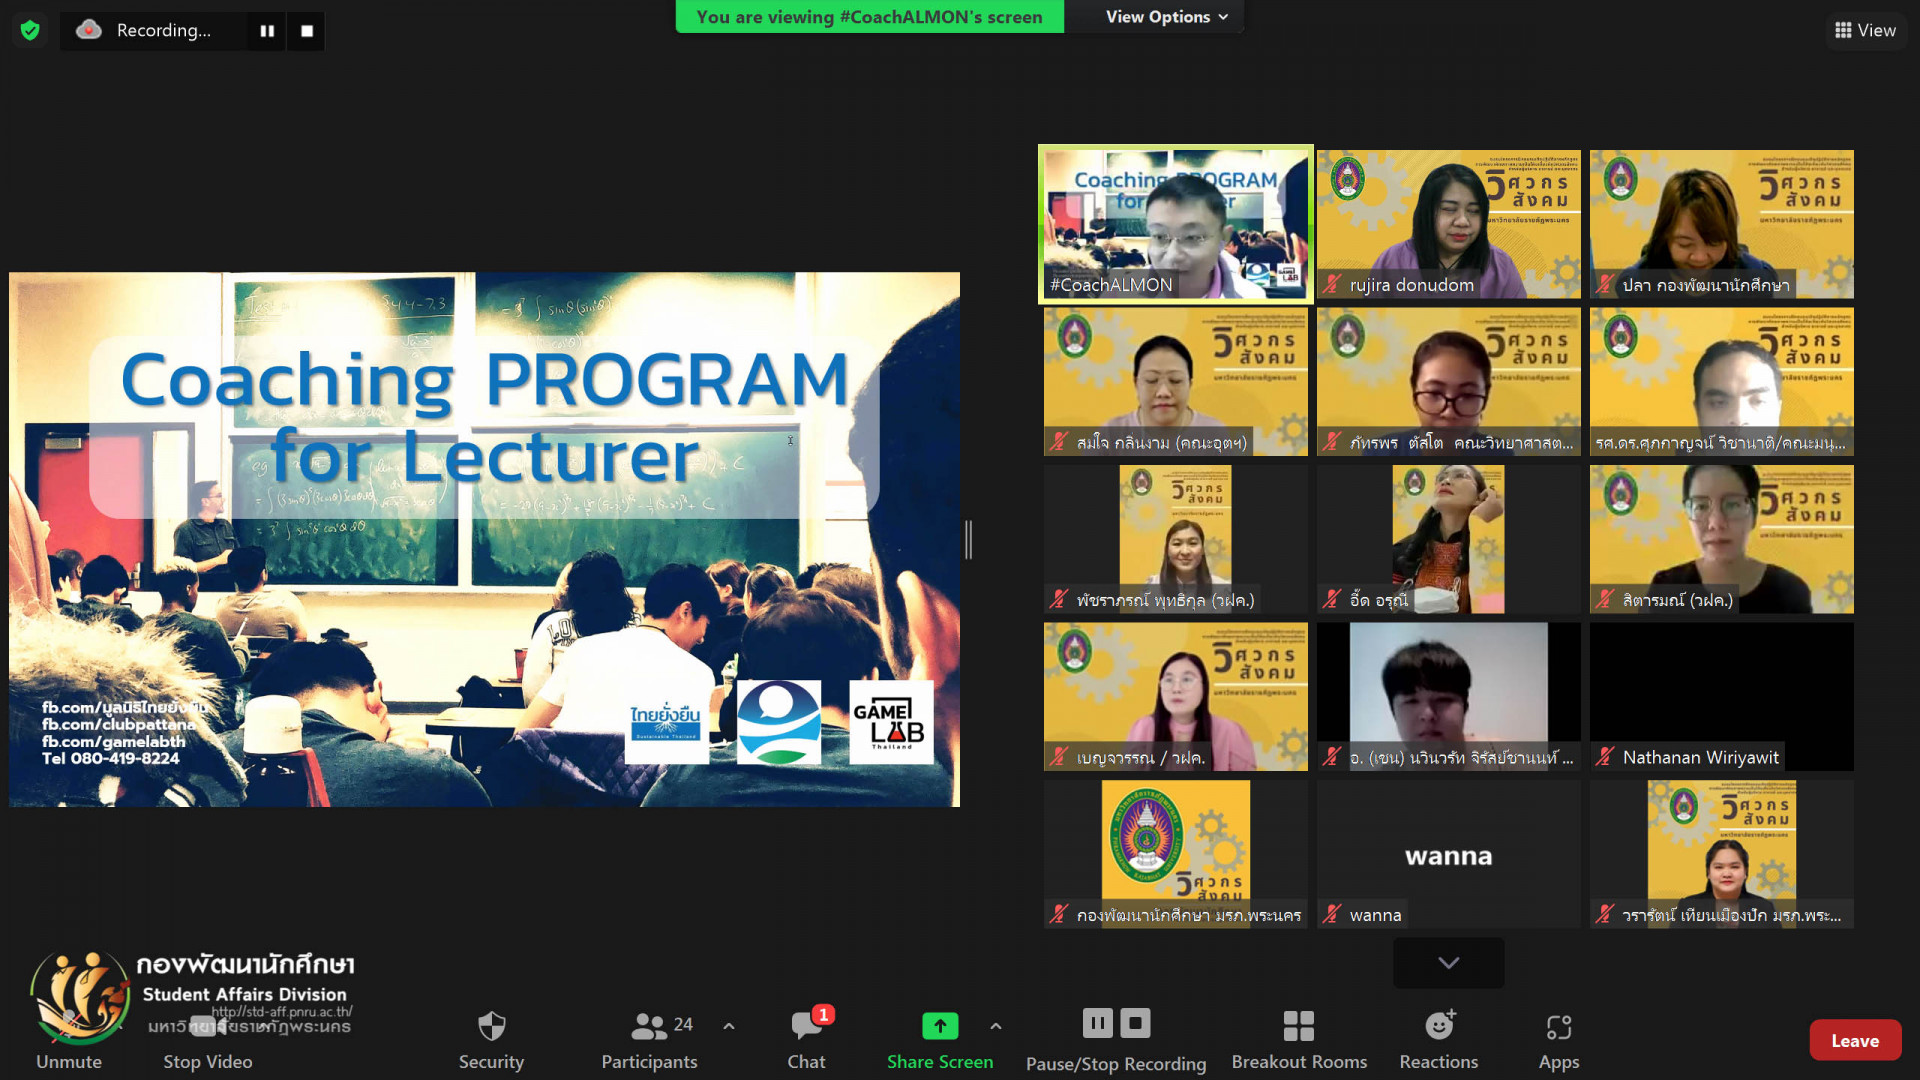Open Breakout Rooms
The height and width of the screenshot is (1080, 1920).
tap(1298, 1027)
